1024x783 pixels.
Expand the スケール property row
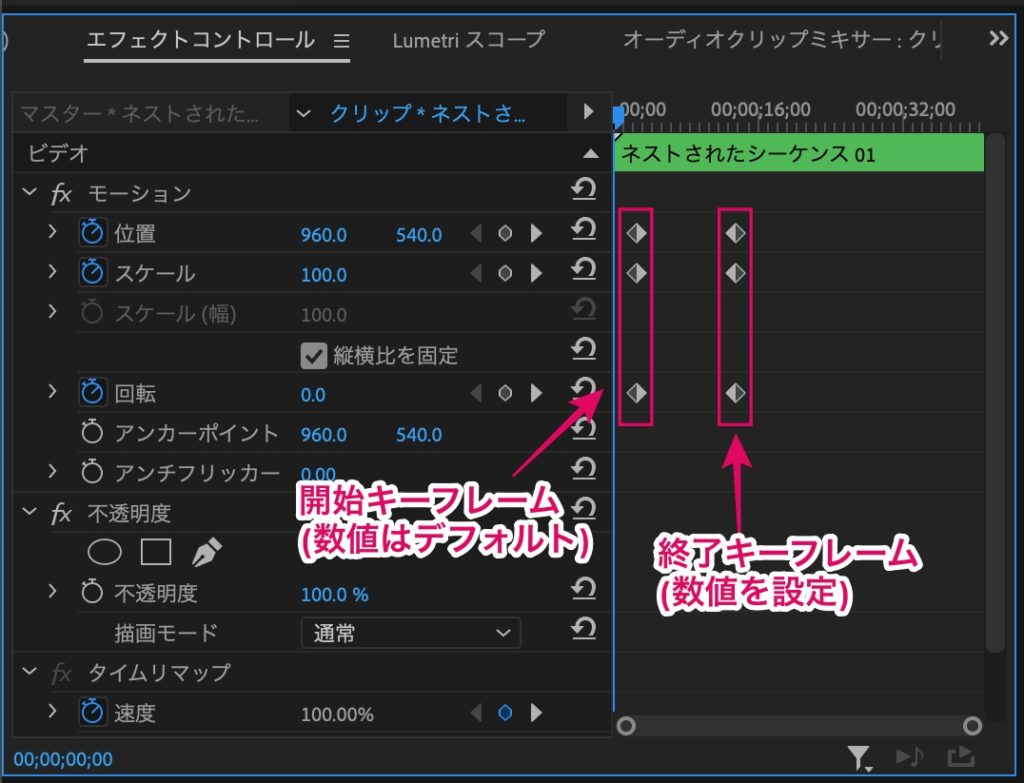52,272
